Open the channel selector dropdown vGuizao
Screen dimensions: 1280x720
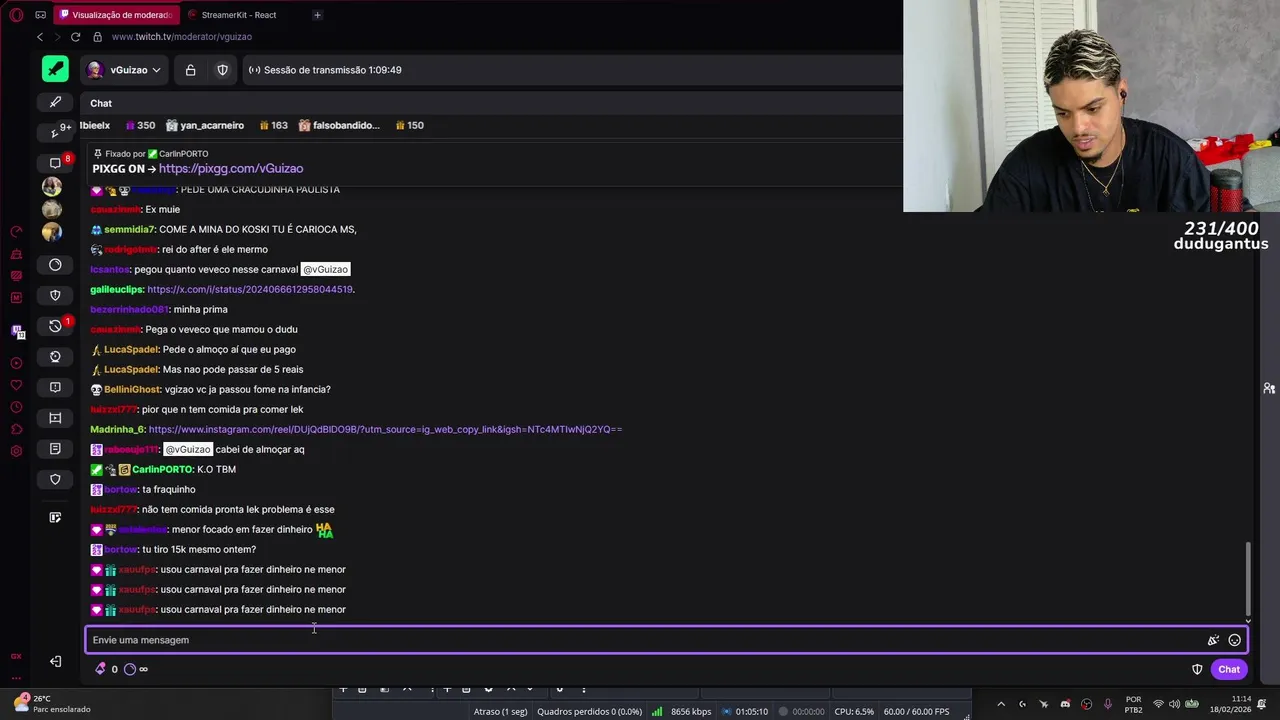tap(124, 70)
